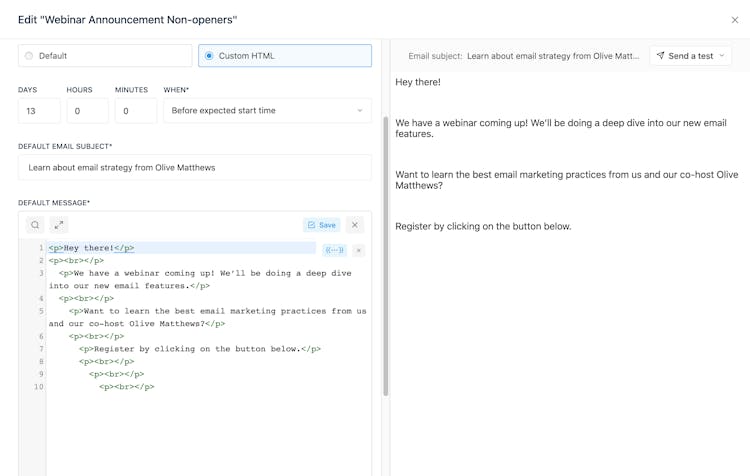Screen dimensions: 750x476
Task: Click the Hours input field
Action: pos(87,111)
